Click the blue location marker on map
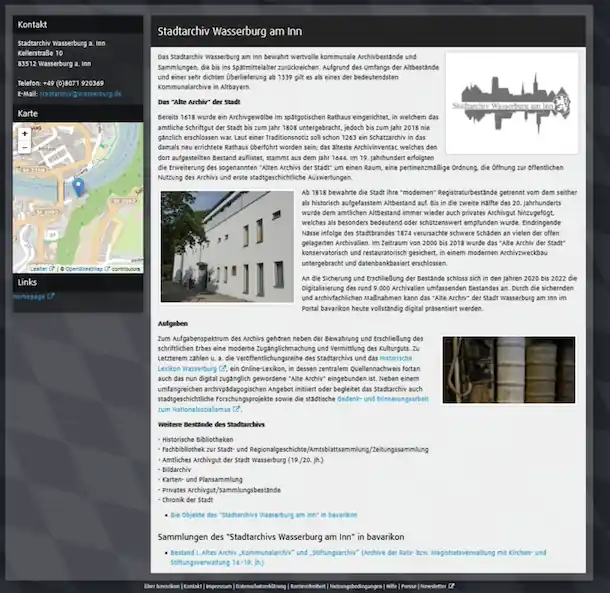 tap(78, 188)
